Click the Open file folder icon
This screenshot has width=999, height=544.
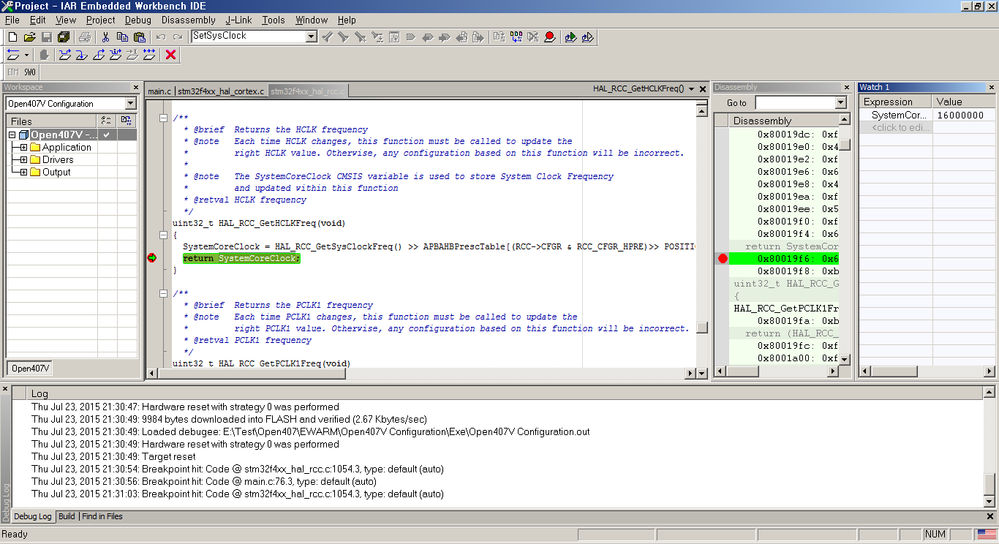(29, 37)
